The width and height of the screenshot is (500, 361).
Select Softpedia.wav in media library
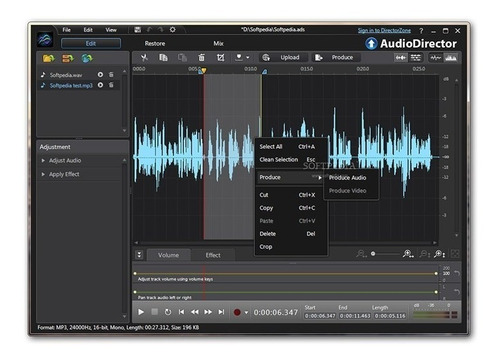click(x=66, y=75)
